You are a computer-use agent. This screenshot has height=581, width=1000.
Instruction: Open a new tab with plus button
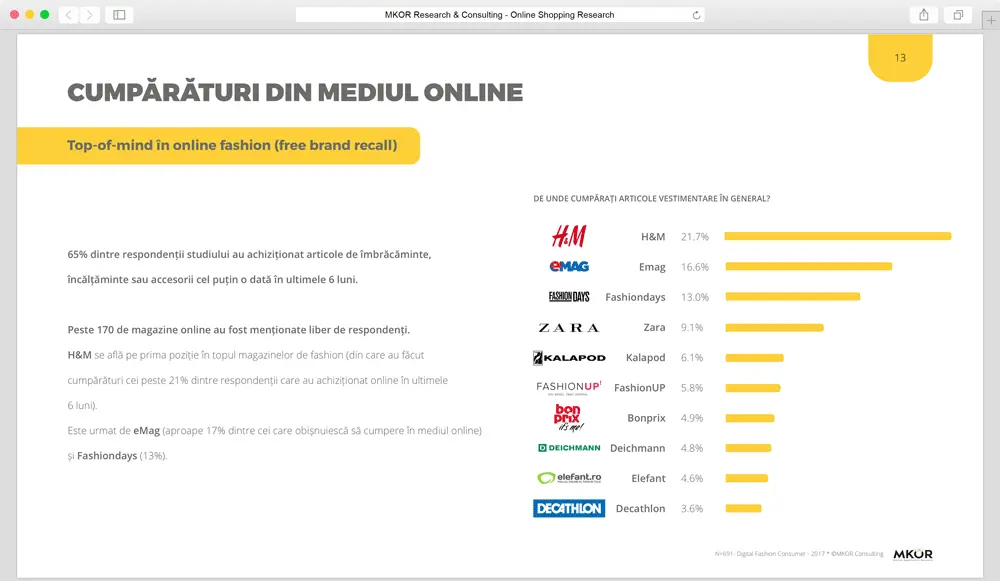click(x=990, y=20)
